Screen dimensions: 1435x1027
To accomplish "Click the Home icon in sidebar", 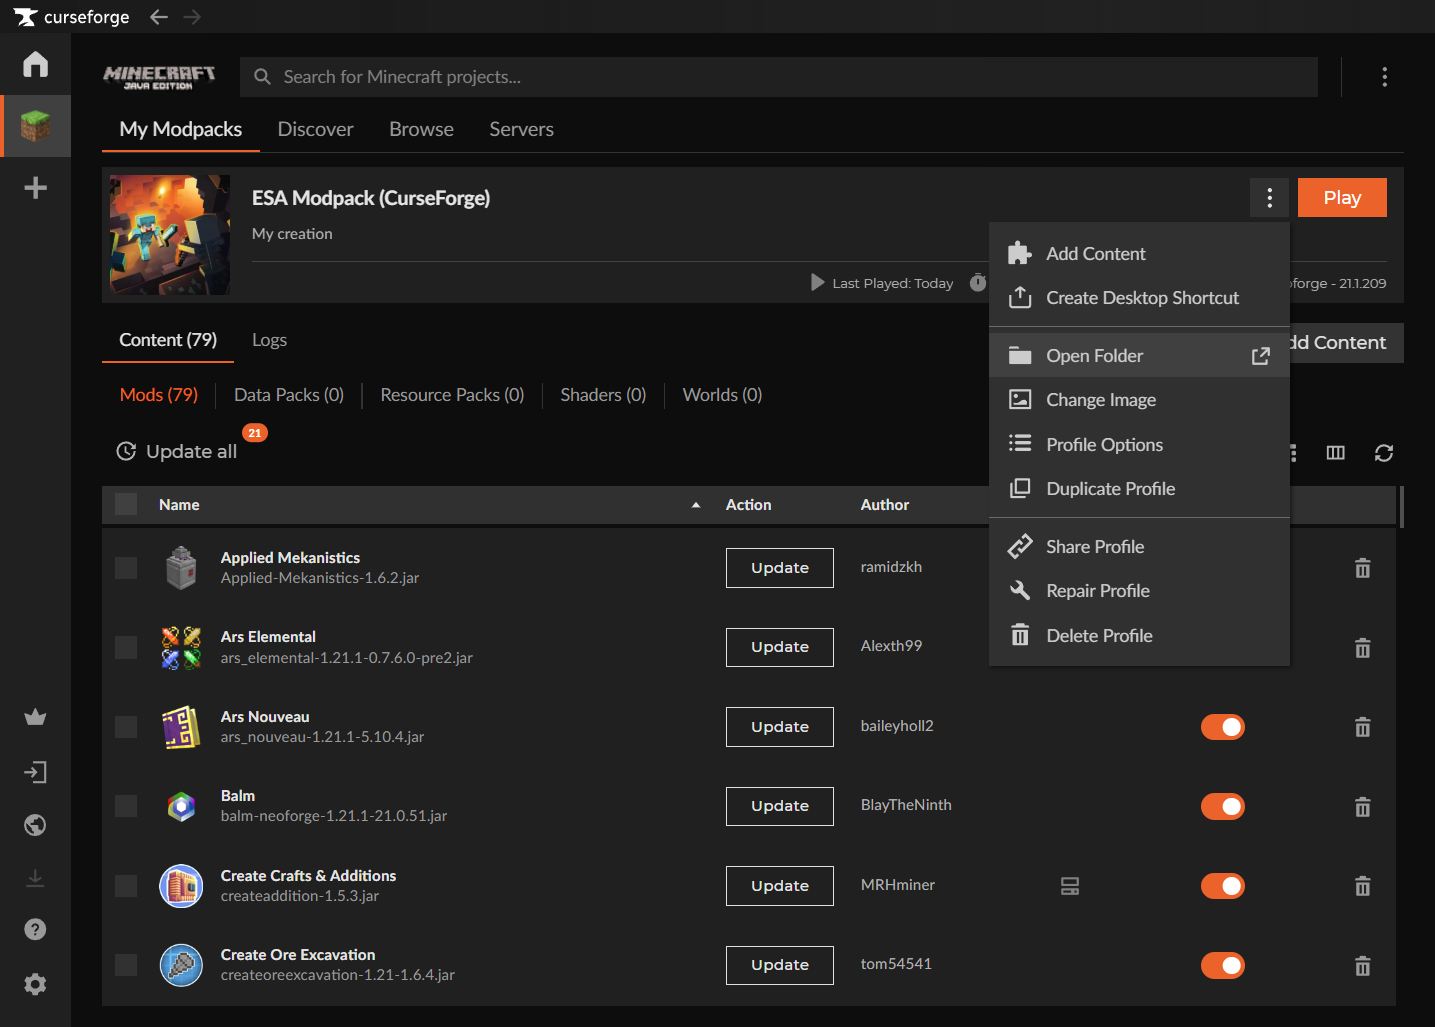I will pyautogui.click(x=35, y=64).
